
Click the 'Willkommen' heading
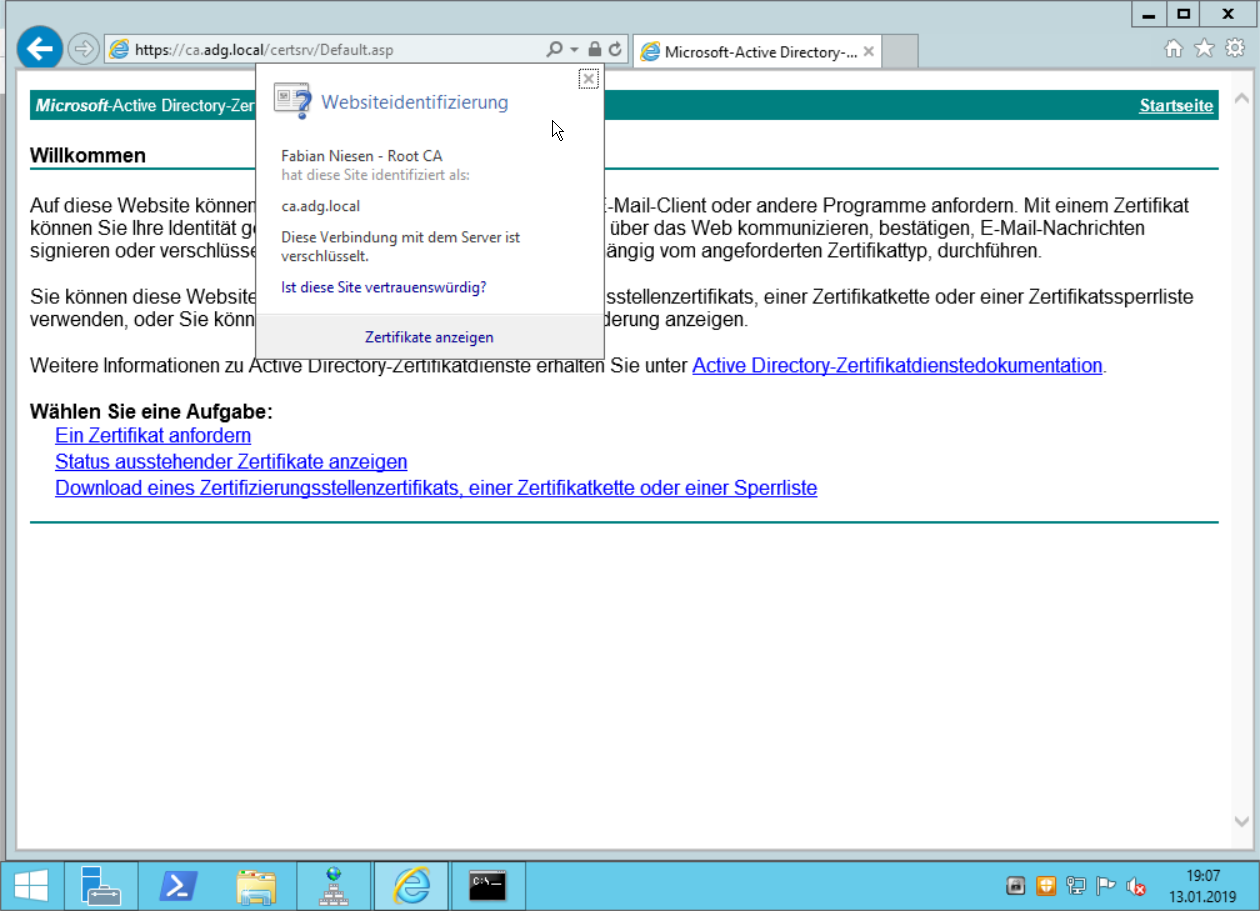coord(88,155)
